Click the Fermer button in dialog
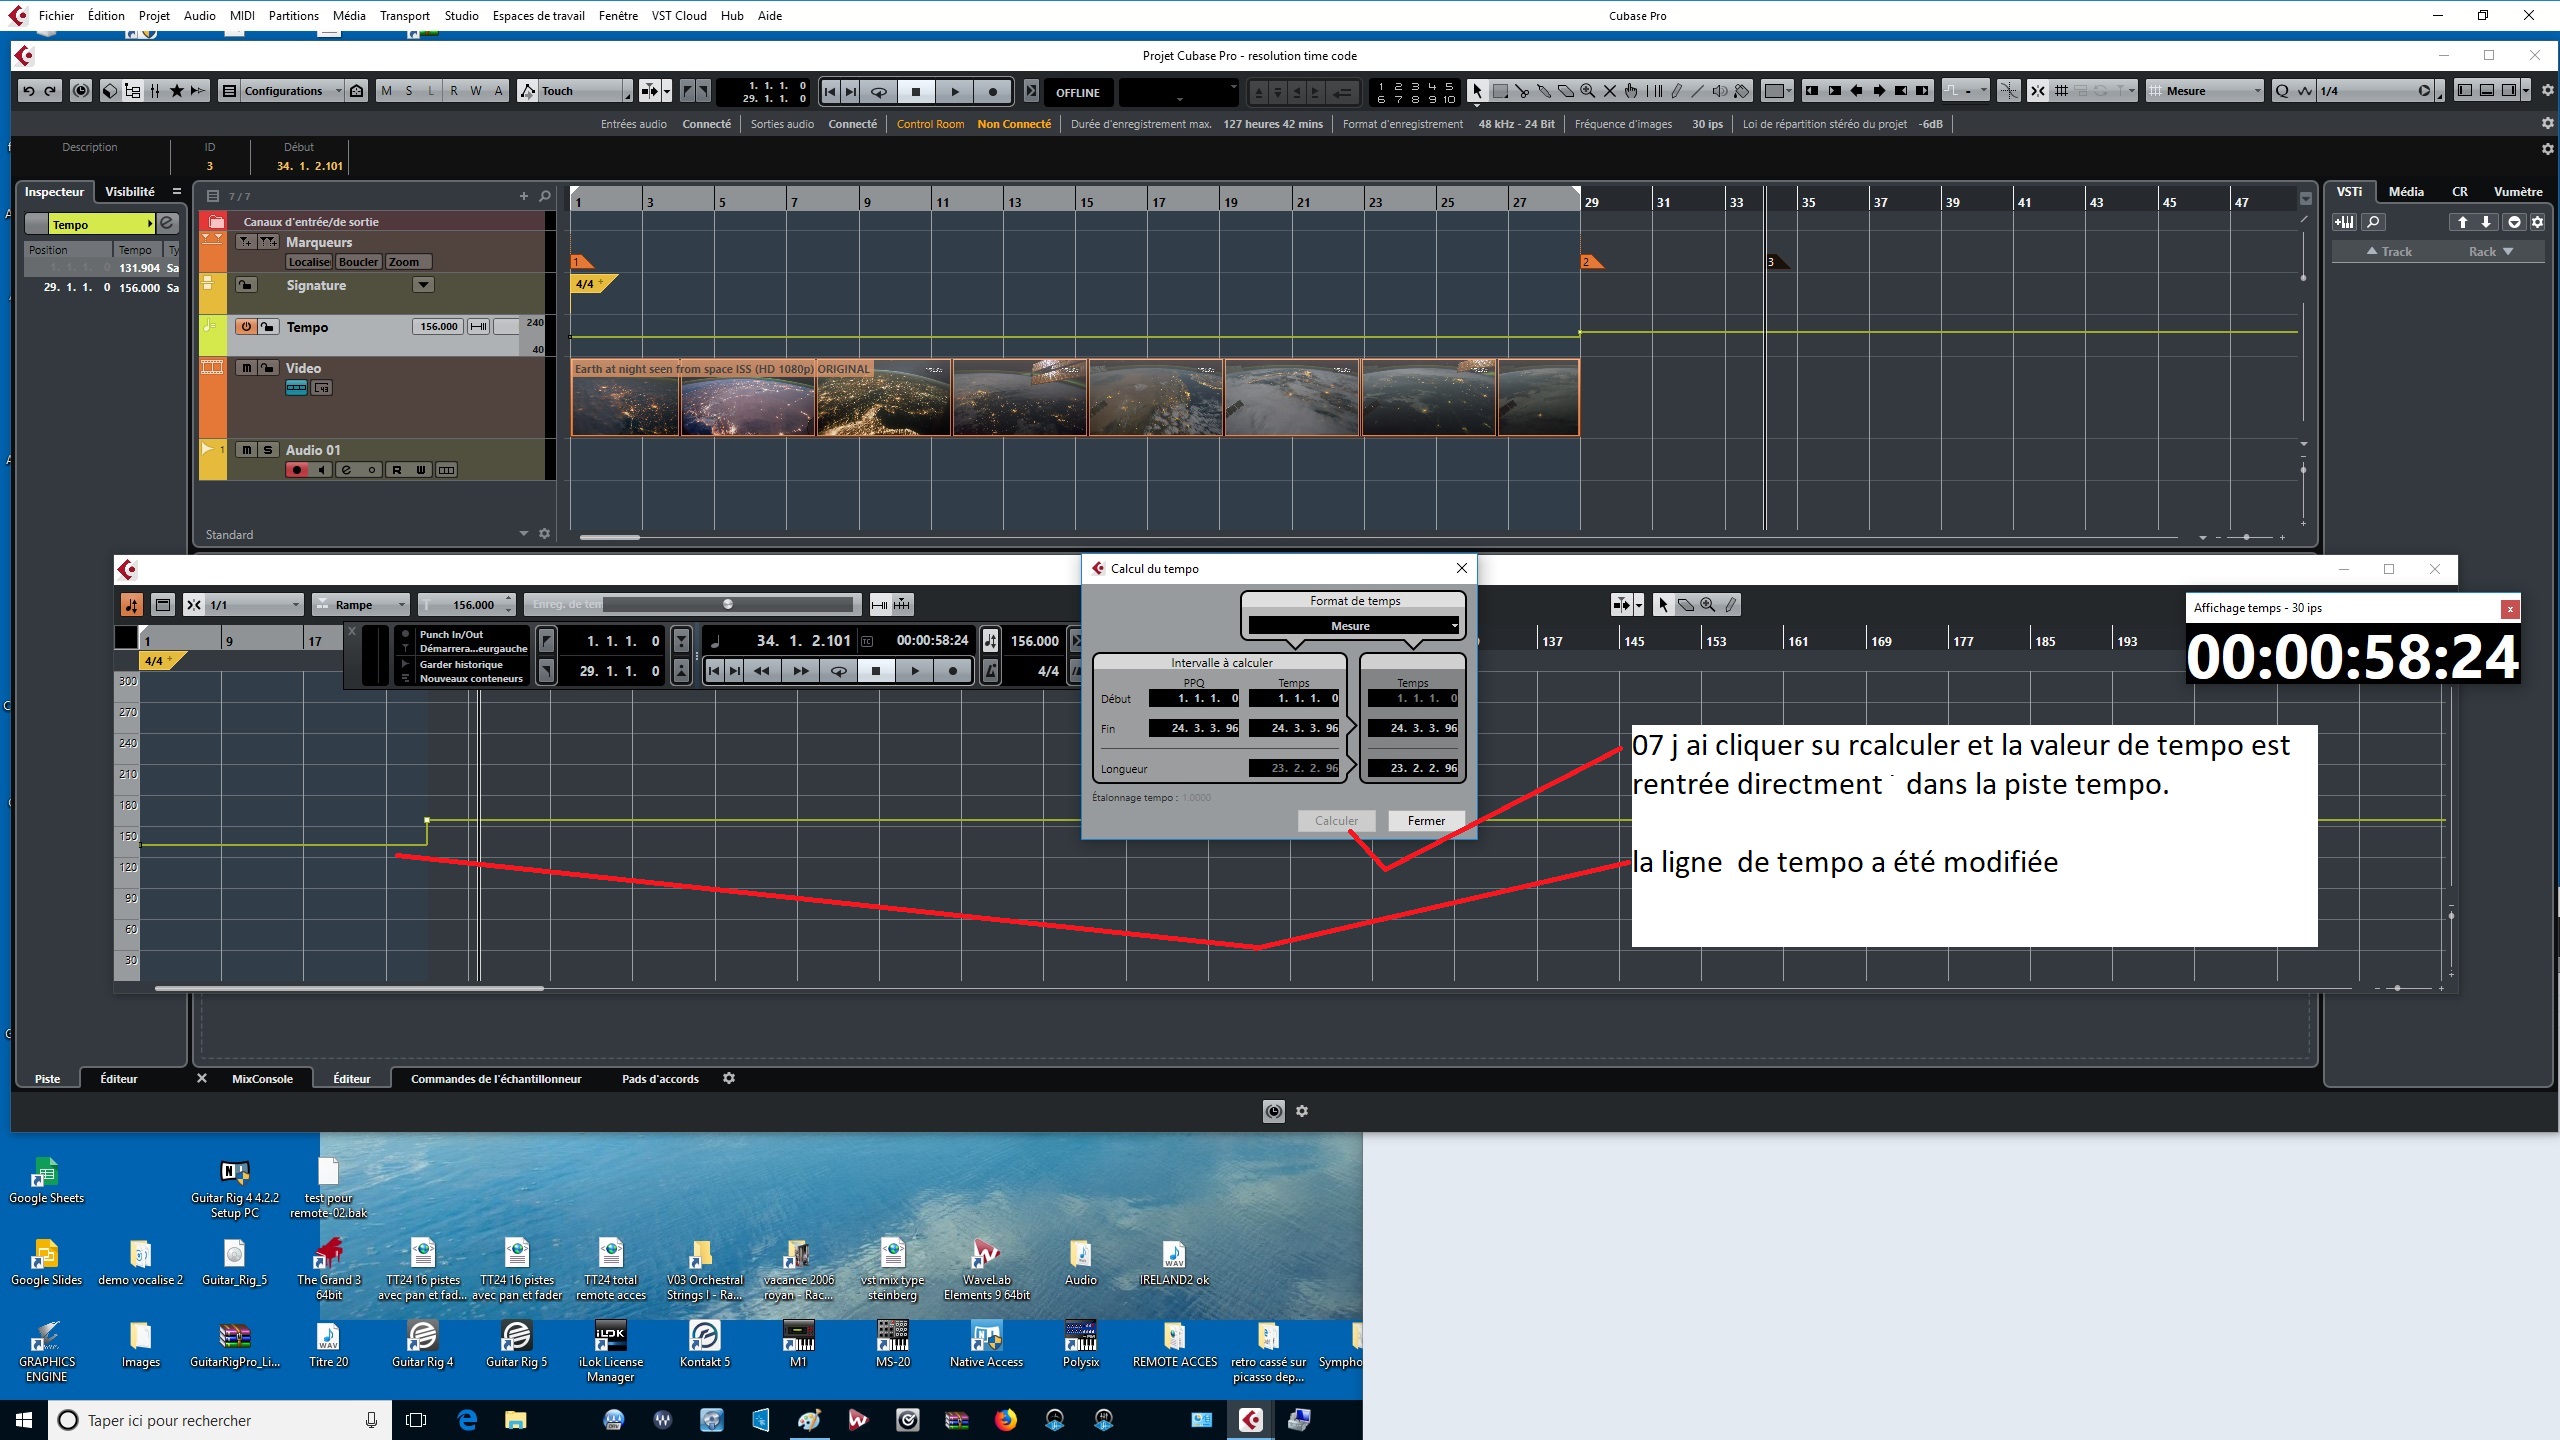The height and width of the screenshot is (1440, 2560). click(x=1425, y=821)
